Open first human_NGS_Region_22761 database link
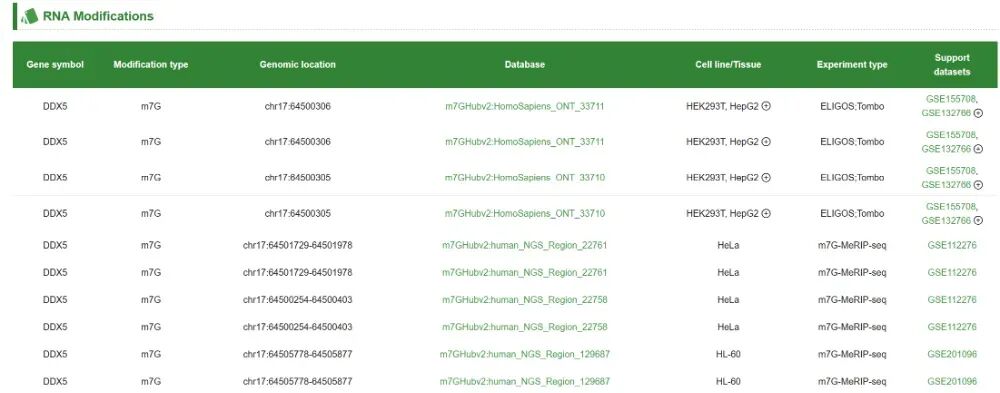Screen dimensions: 1000x393 524,245
